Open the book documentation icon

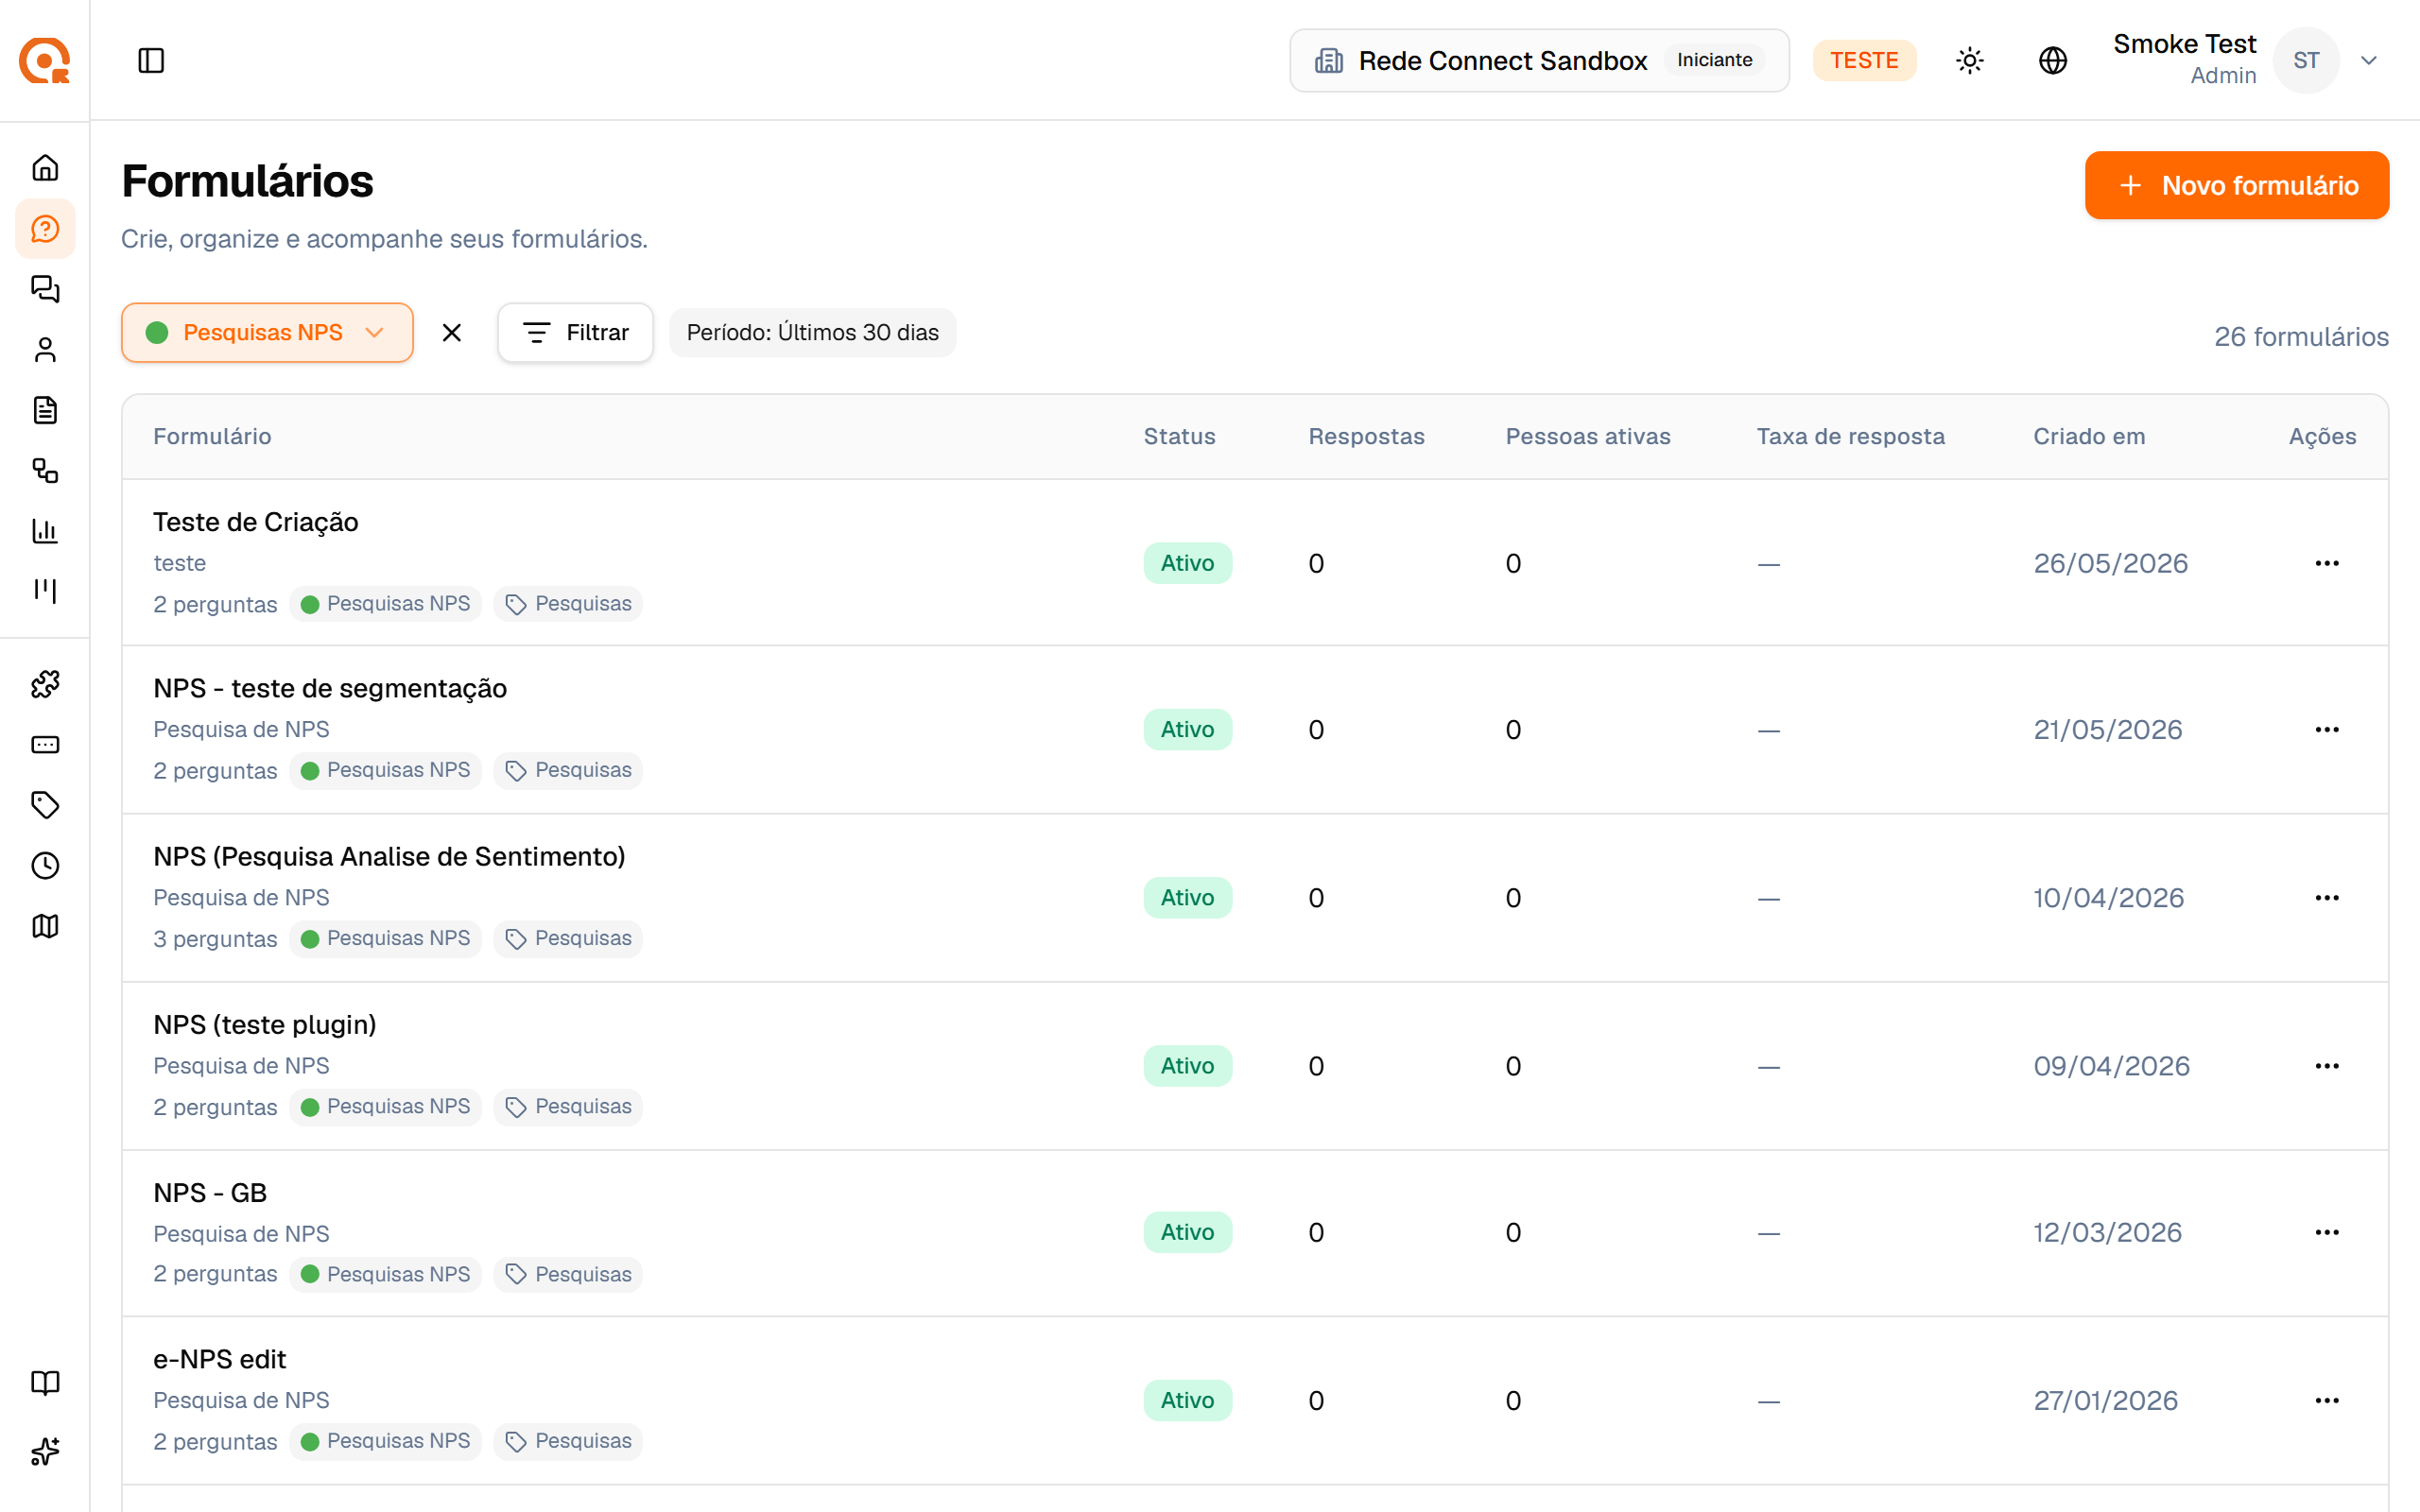(45, 1382)
